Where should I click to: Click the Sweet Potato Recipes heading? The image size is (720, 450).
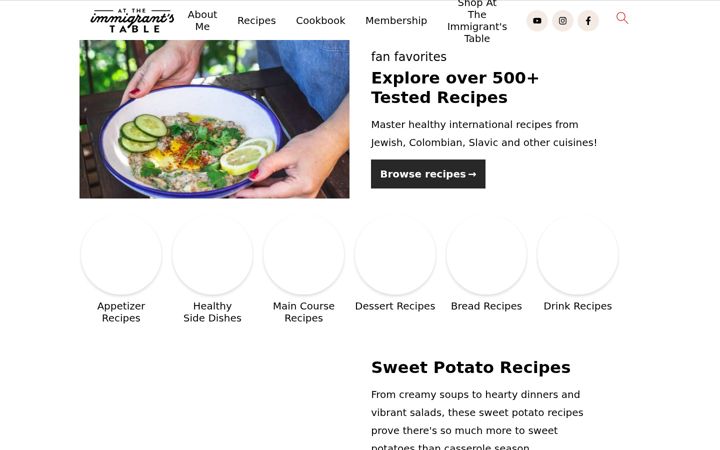coord(471,367)
